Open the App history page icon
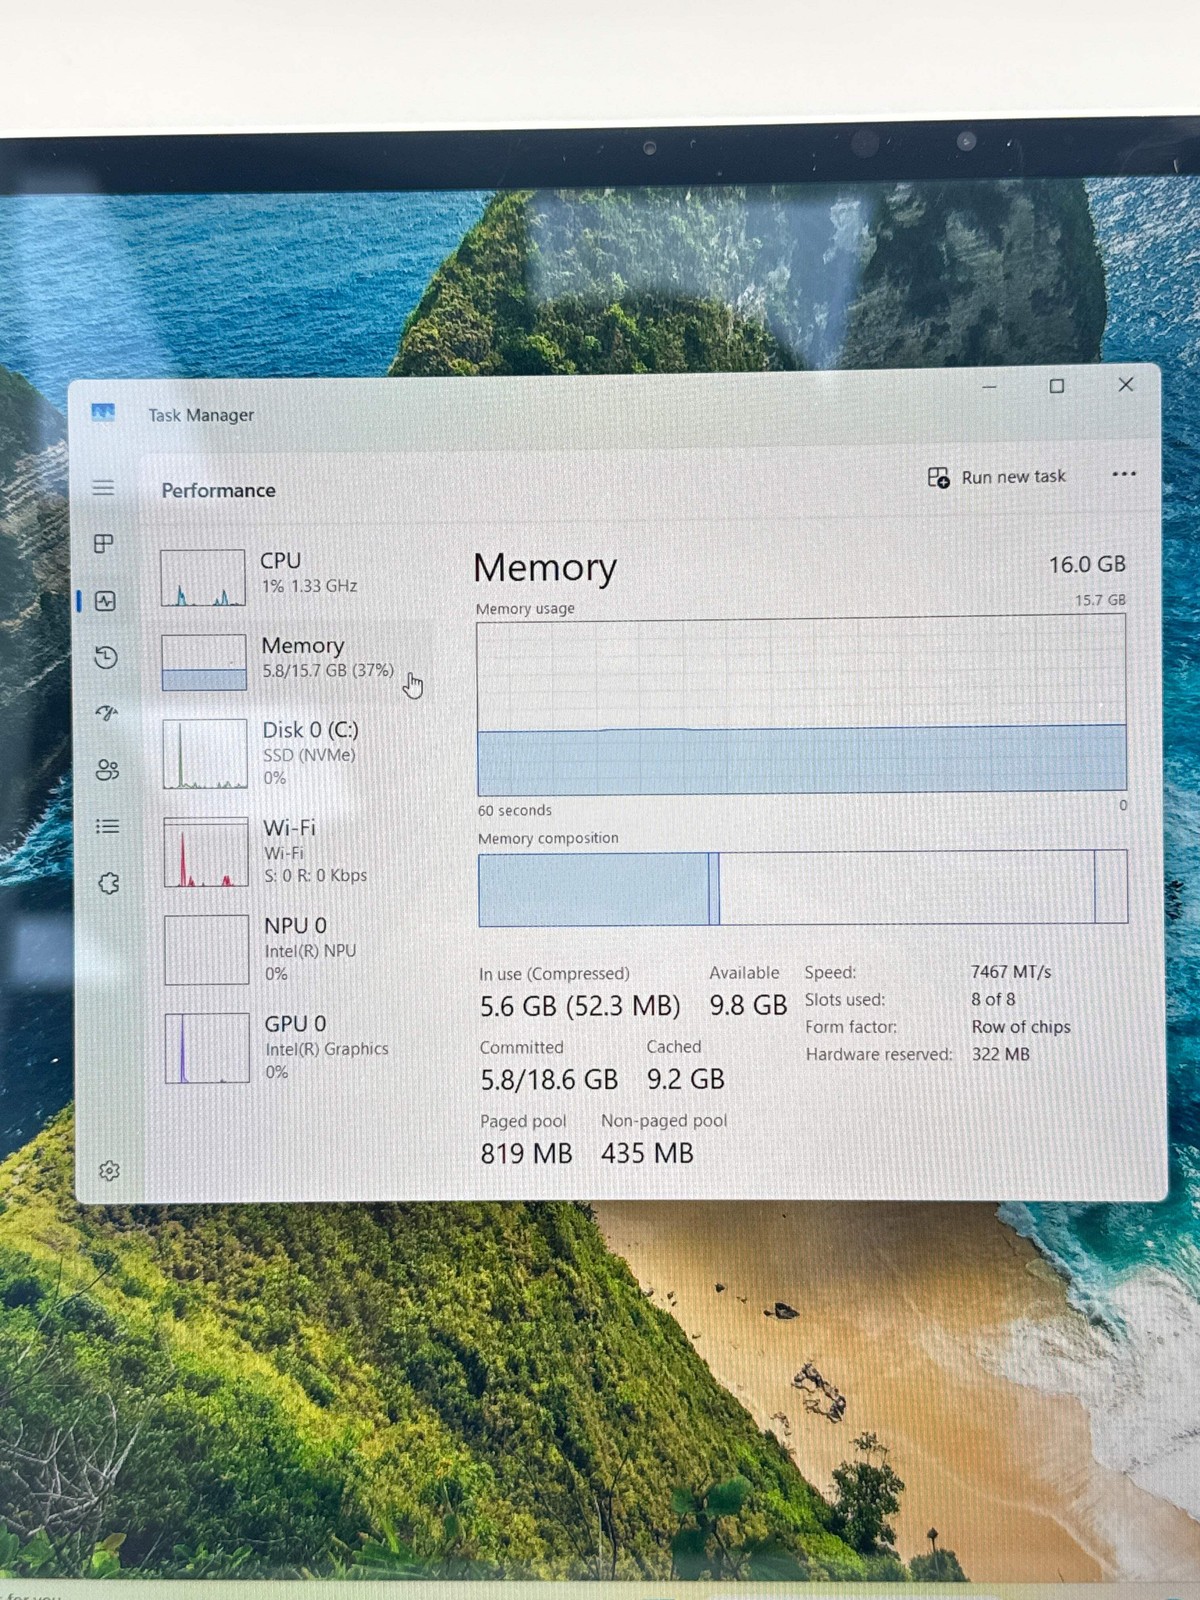The image size is (1200, 1600). pyautogui.click(x=106, y=657)
